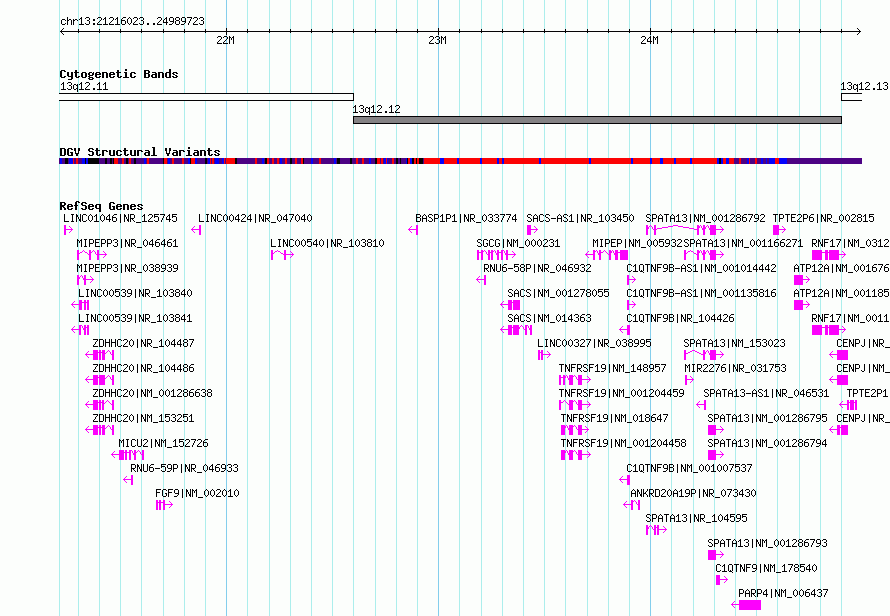Click the SPATA13|NM_001286794 label
This screenshot has height=616, width=890.
(x=767, y=443)
